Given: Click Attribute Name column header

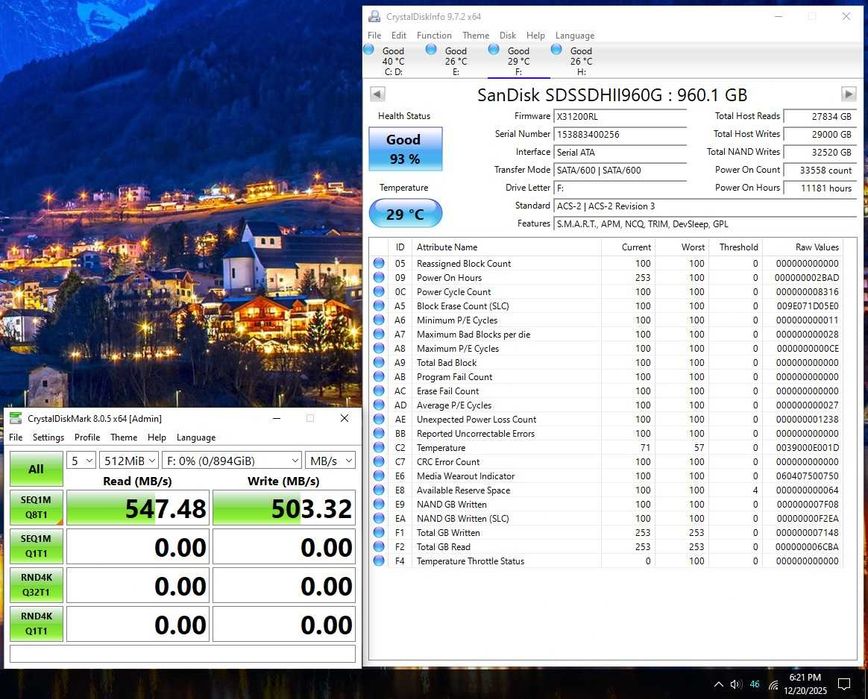Looking at the screenshot, I should [447, 247].
